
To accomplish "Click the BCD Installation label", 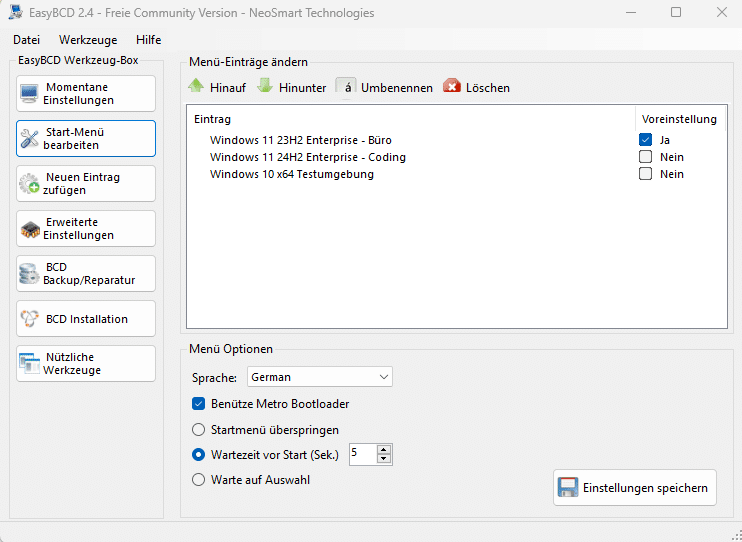I will (x=87, y=319).
